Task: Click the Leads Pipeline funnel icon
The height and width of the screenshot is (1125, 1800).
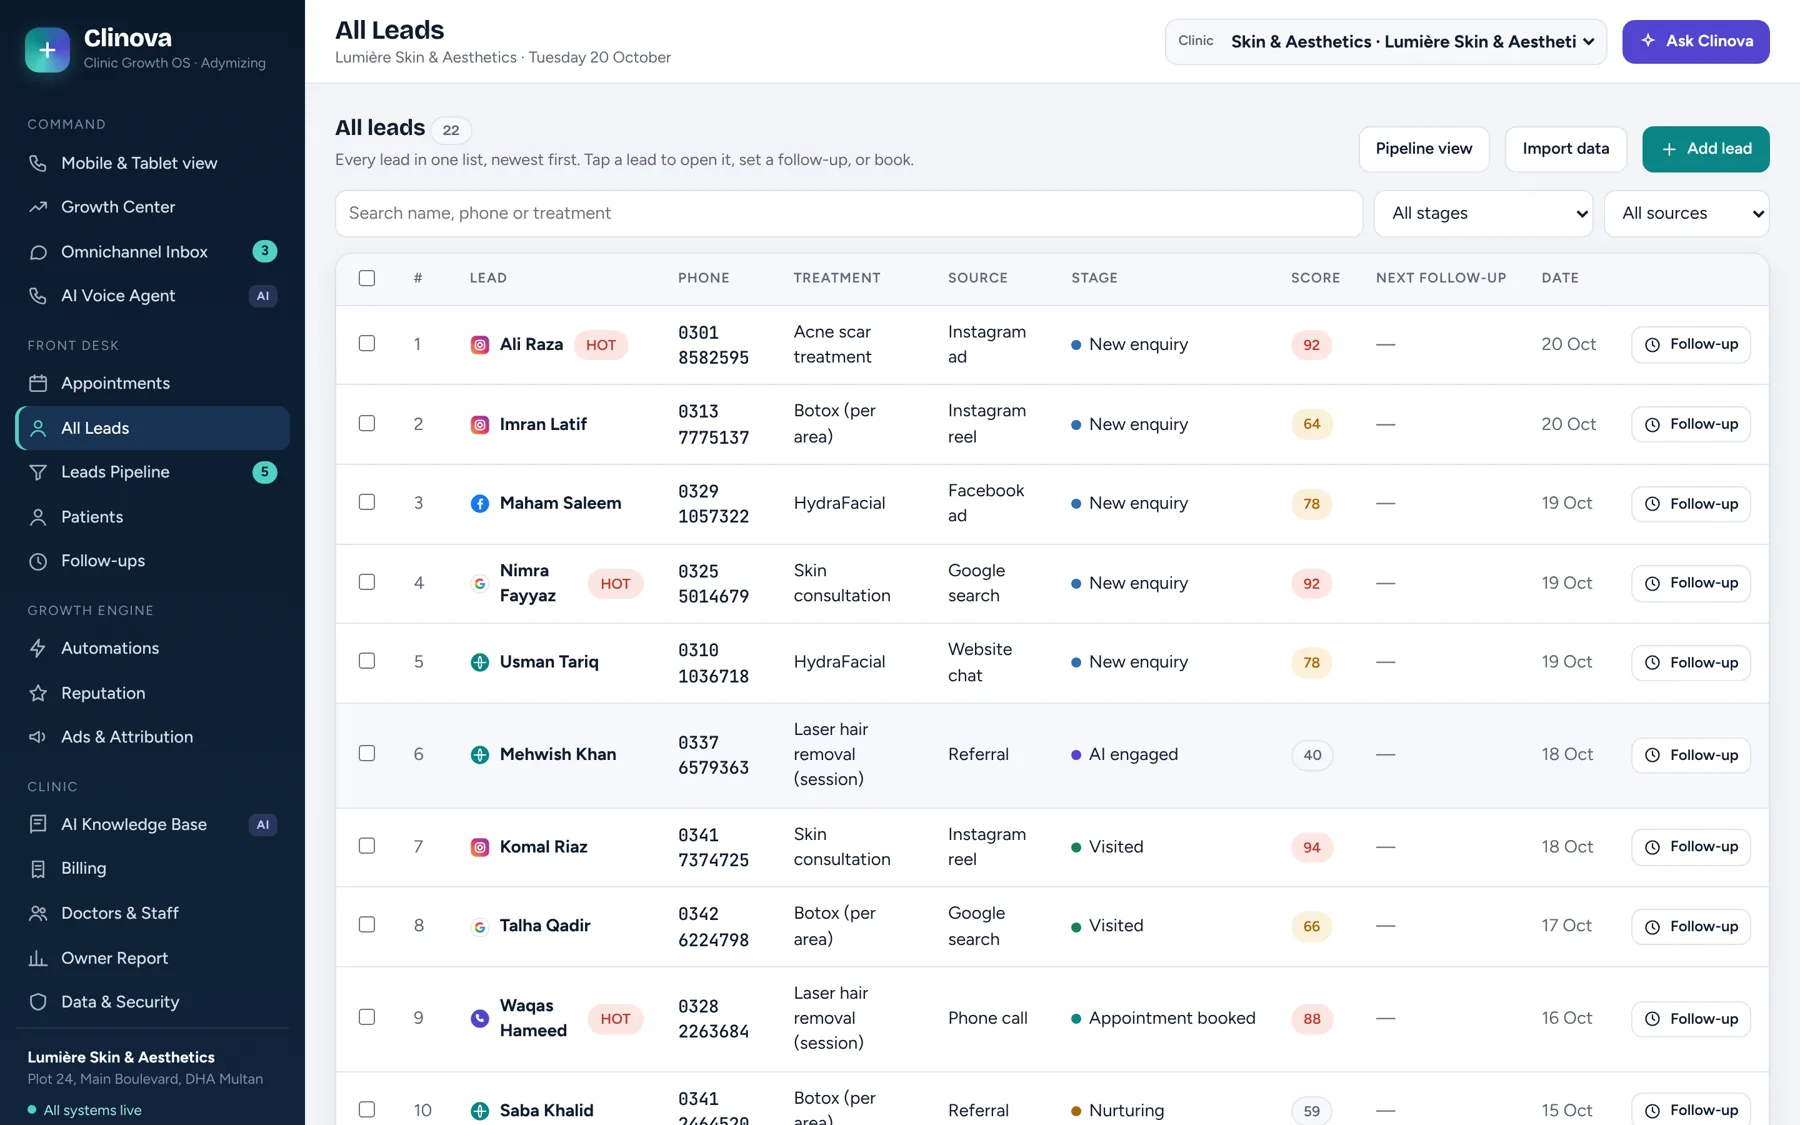Action: click(38, 472)
